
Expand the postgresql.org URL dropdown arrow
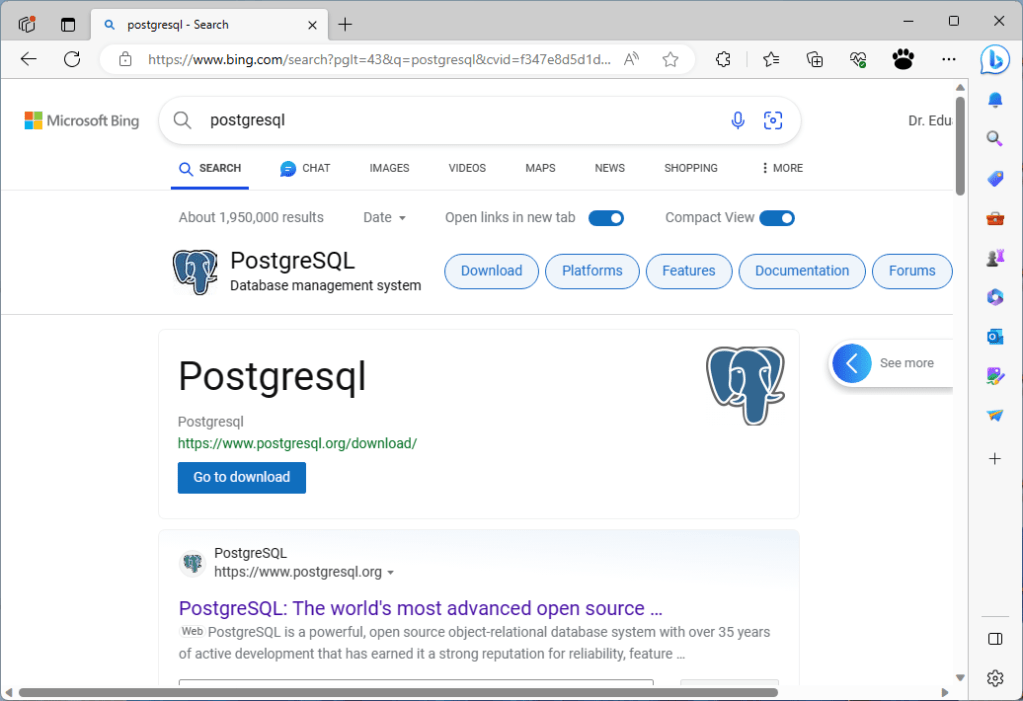pyautogui.click(x=390, y=573)
